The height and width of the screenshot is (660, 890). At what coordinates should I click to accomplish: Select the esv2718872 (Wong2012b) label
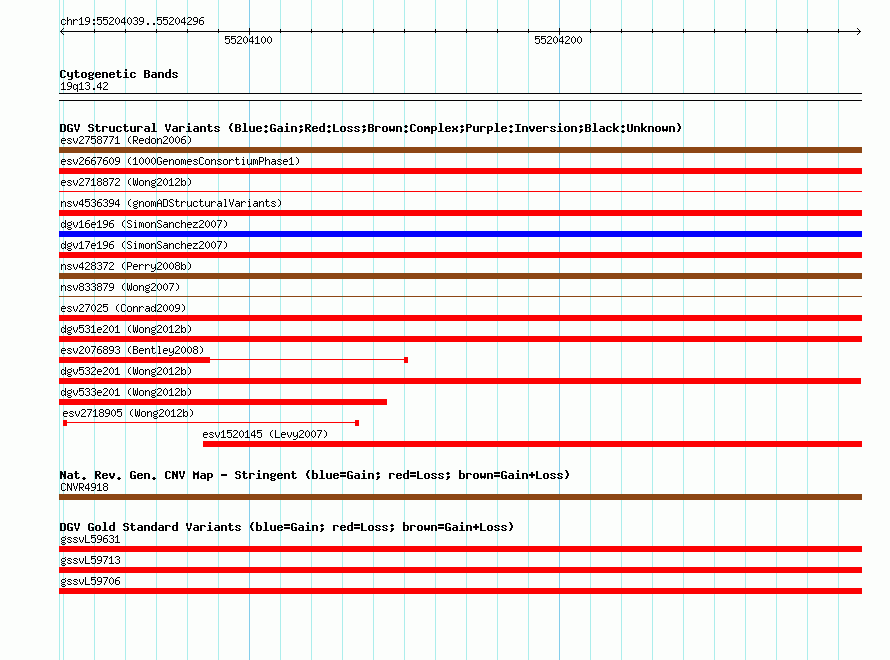click(126, 182)
